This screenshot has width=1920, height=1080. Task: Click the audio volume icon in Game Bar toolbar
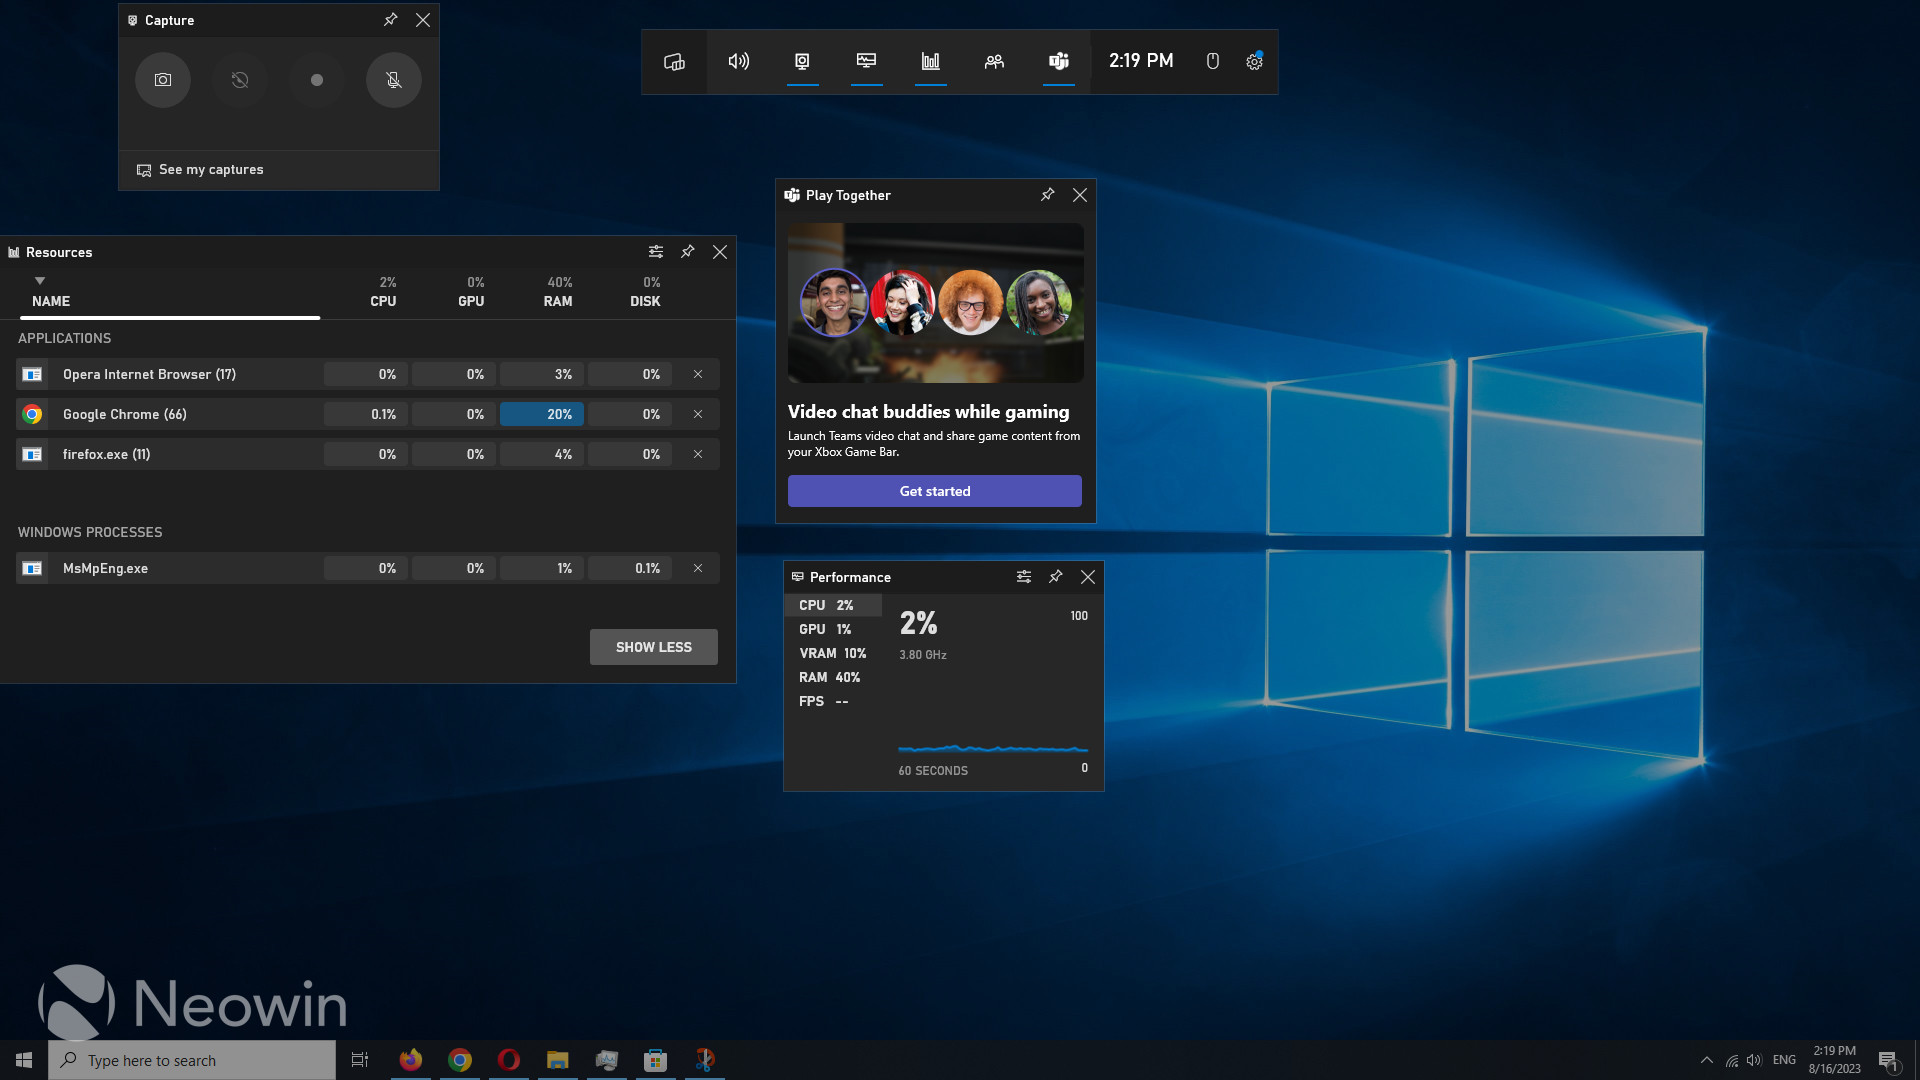(738, 61)
